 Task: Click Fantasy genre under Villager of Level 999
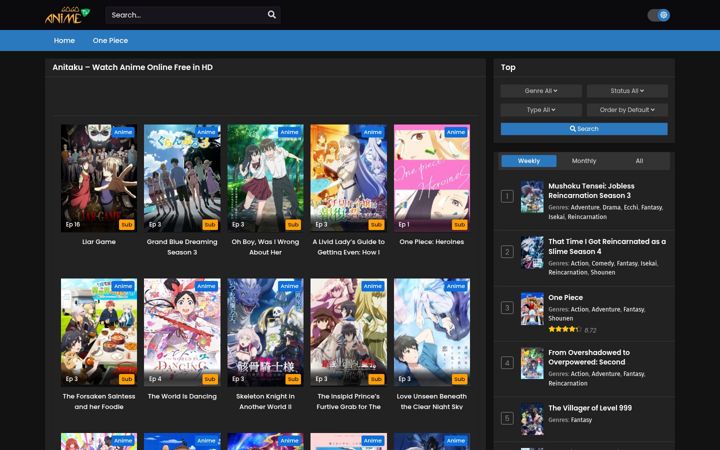click(581, 420)
